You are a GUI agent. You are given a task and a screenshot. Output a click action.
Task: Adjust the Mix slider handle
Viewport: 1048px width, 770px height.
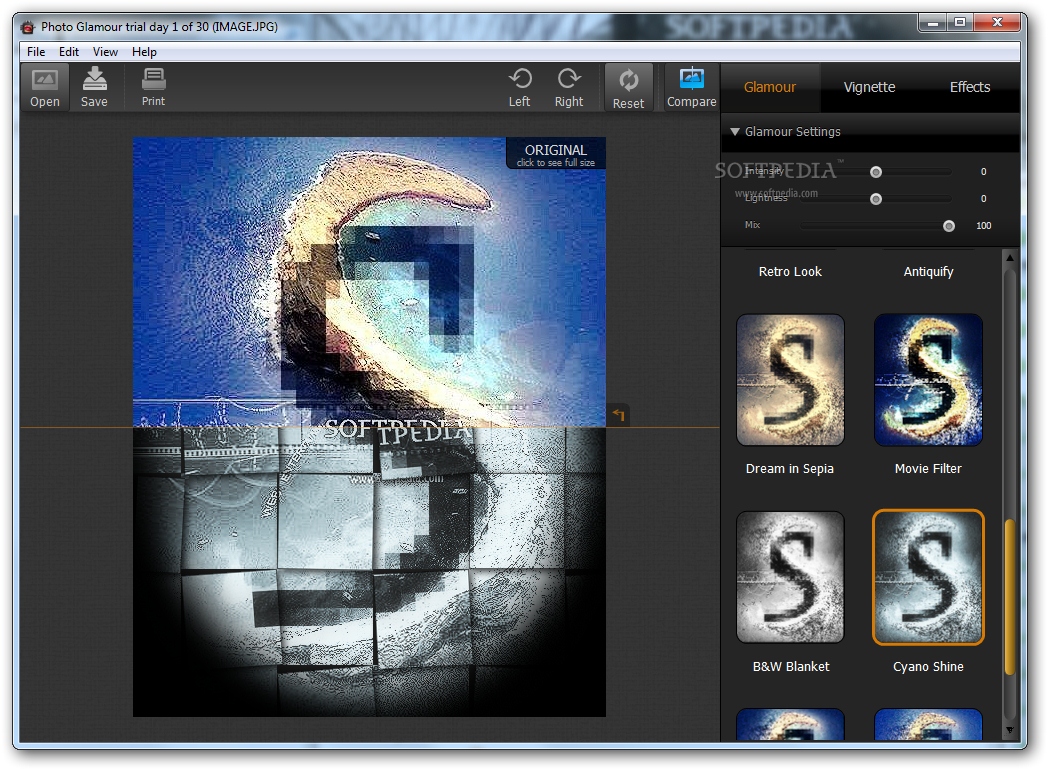[x=948, y=226]
